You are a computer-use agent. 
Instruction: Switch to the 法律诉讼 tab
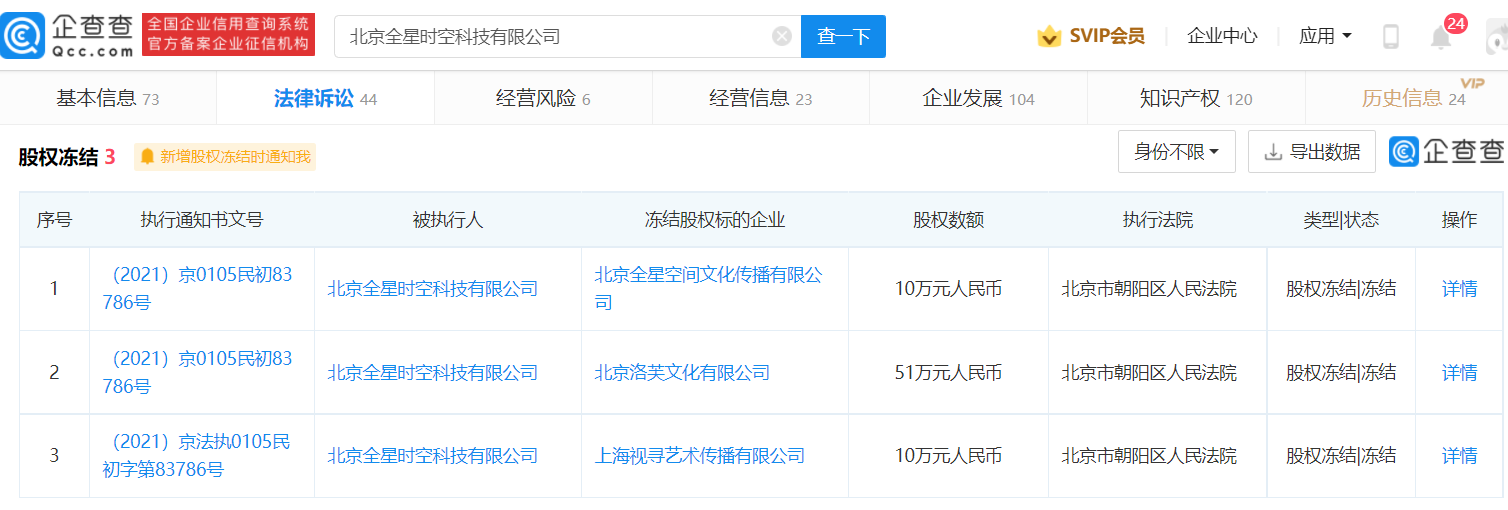click(x=325, y=98)
